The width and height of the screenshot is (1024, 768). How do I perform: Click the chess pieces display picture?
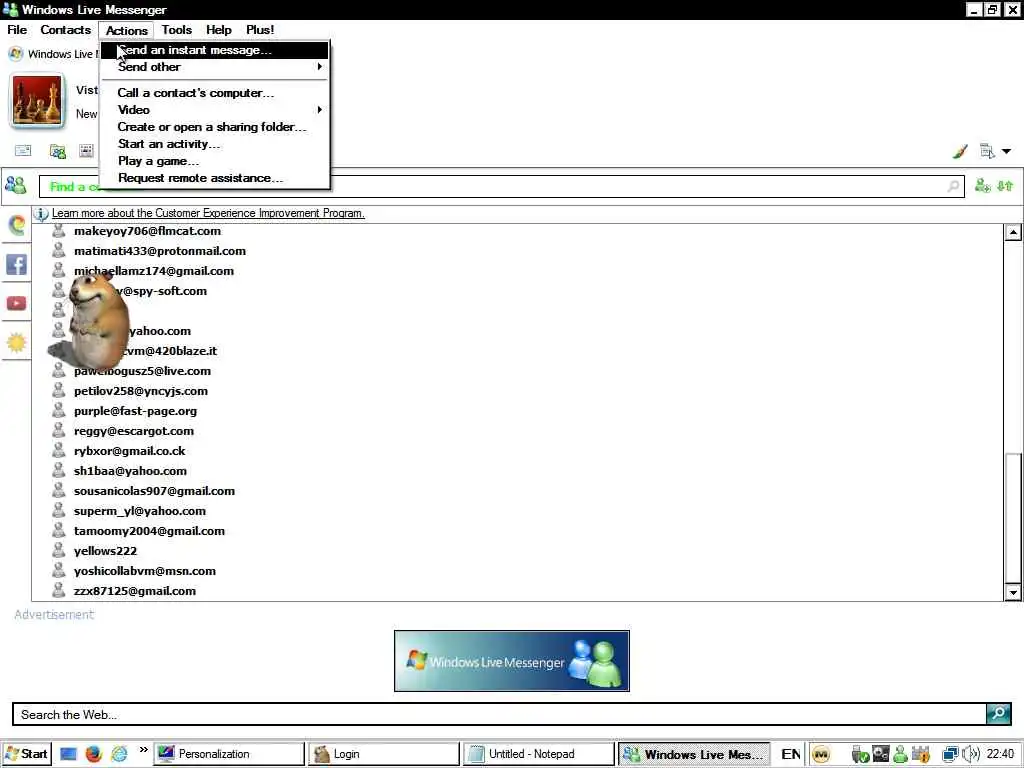(x=37, y=101)
